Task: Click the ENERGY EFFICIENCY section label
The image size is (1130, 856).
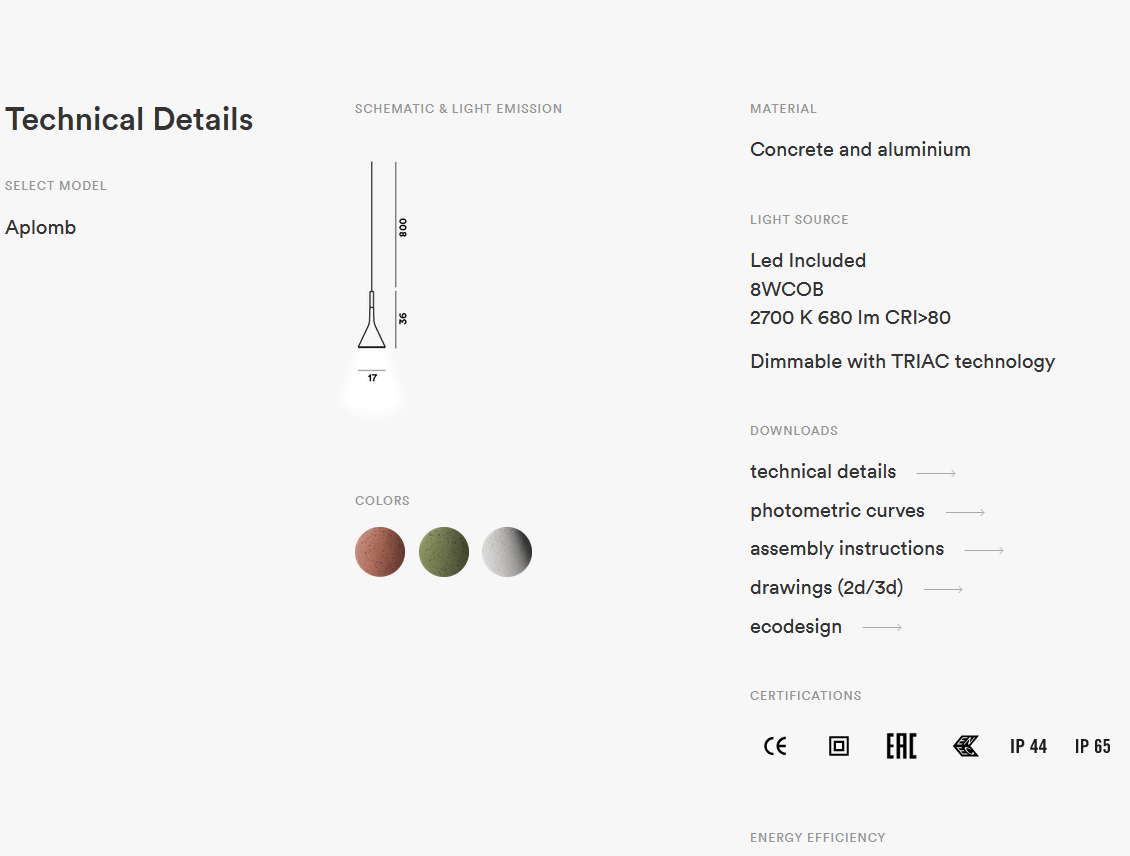Action: [x=818, y=838]
